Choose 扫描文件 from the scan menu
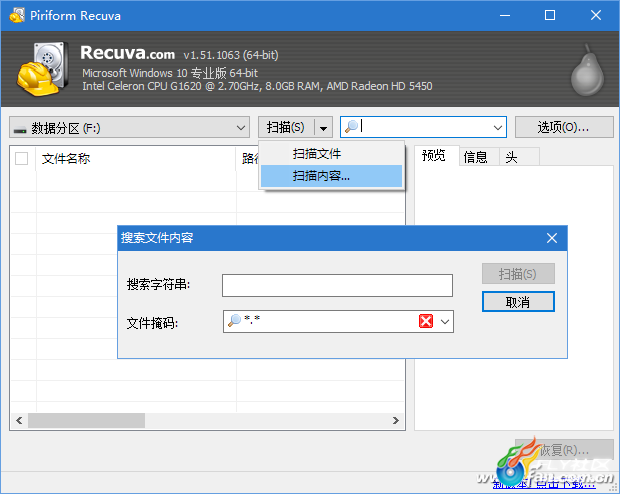The height and width of the screenshot is (494, 620). click(x=331, y=154)
